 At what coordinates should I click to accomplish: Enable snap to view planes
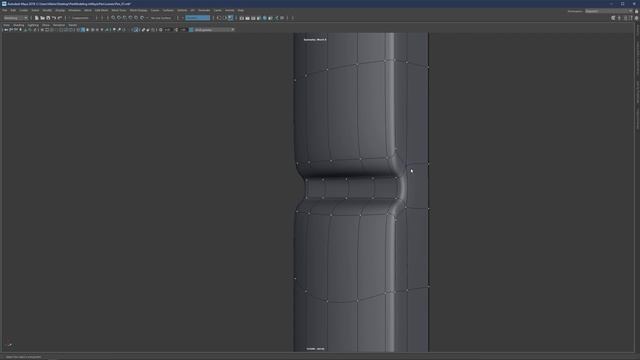(x=136, y=18)
